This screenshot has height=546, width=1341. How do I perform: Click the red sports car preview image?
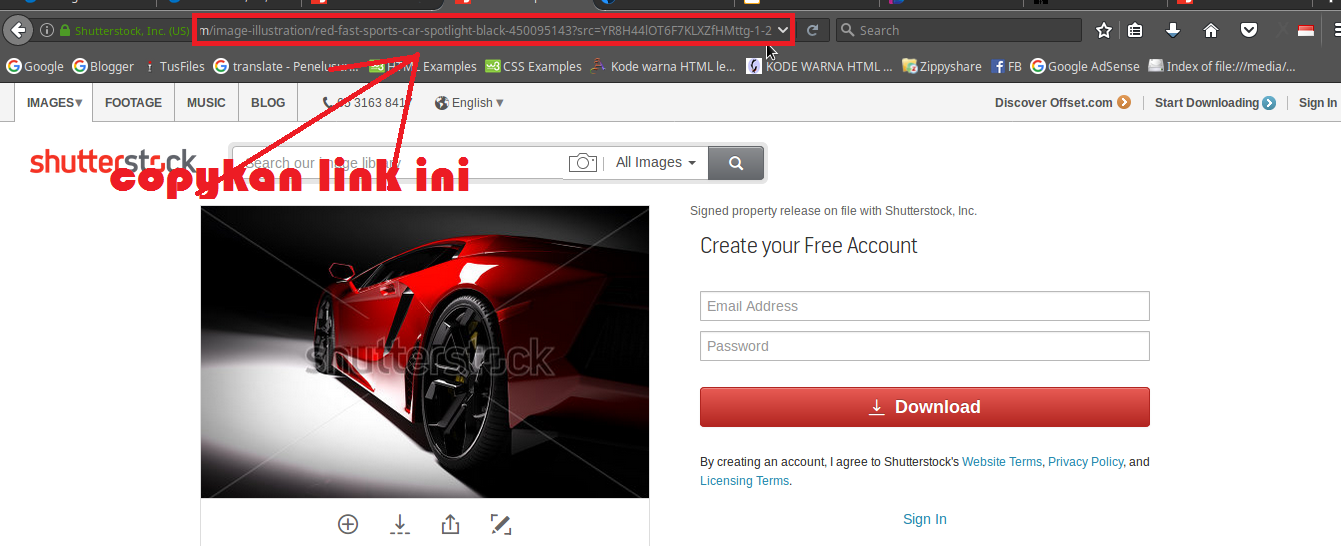point(425,352)
